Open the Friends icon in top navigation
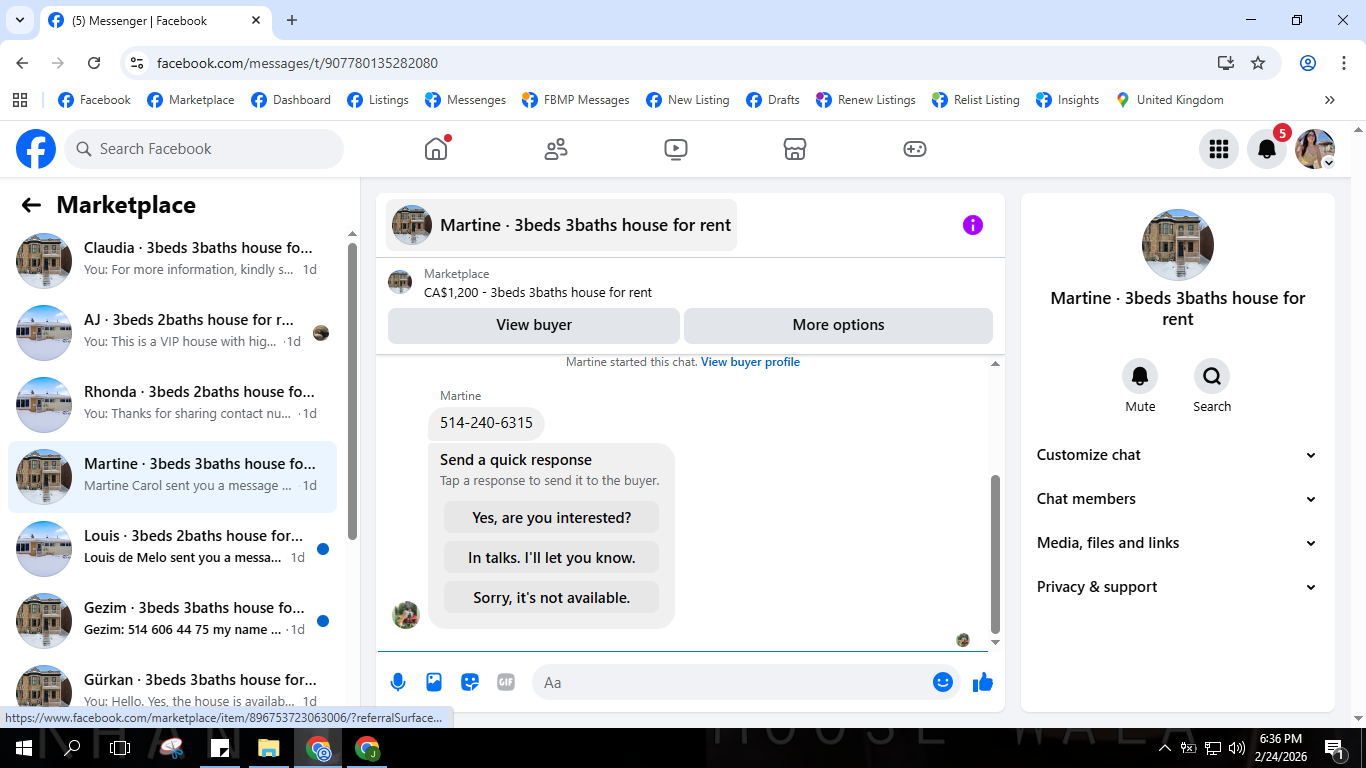This screenshot has height=768, width=1366. click(556, 149)
